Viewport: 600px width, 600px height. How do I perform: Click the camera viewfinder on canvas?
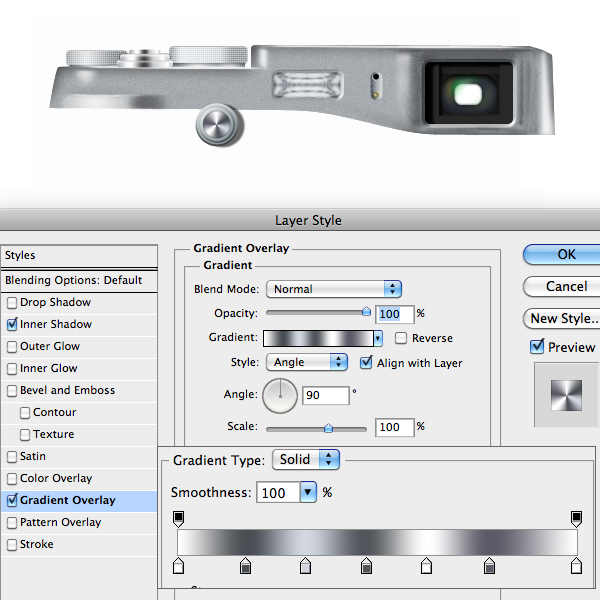[468, 93]
